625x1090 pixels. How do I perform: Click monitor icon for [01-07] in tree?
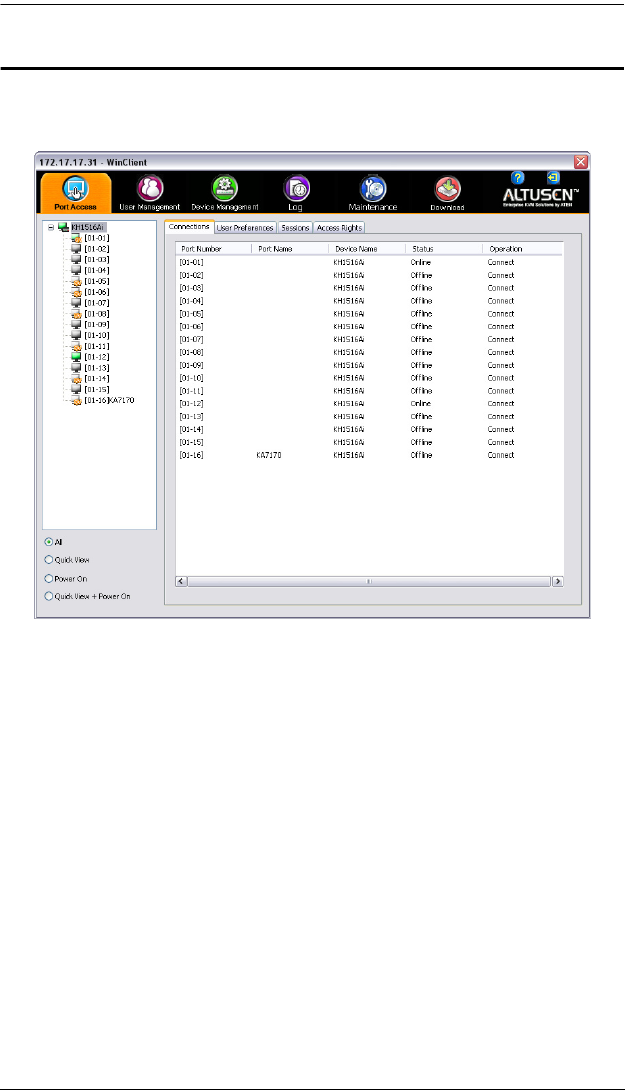76,303
